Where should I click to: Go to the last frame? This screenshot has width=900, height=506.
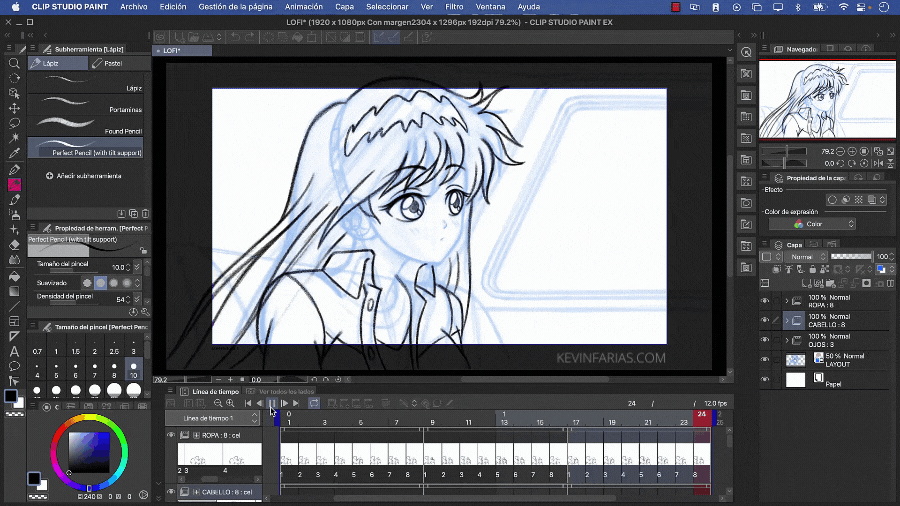click(x=296, y=403)
